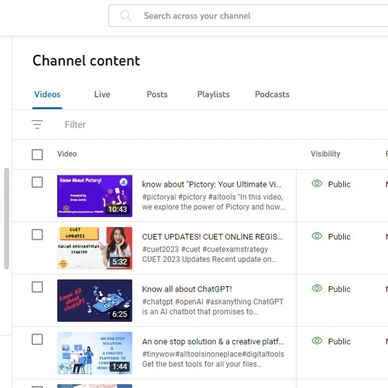The width and height of the screenshot is (388, 388).
Task: Open the filter lines icon
Action: [37, 124]
